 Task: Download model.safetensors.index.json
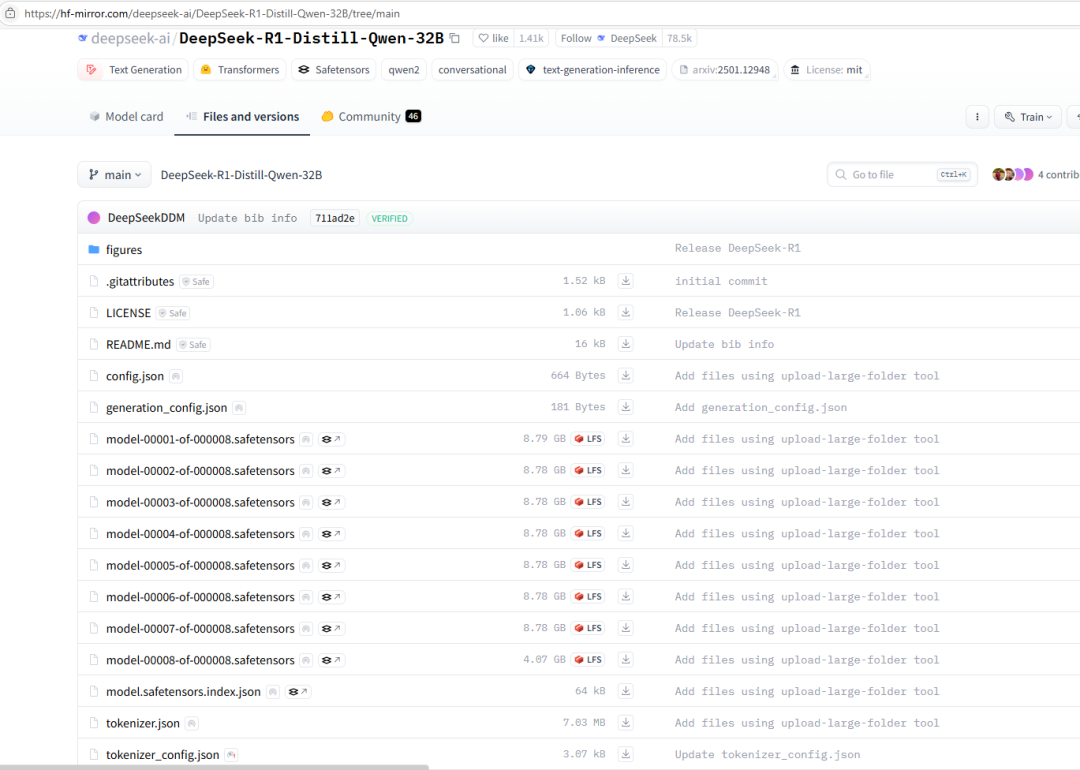pos(625,691)
